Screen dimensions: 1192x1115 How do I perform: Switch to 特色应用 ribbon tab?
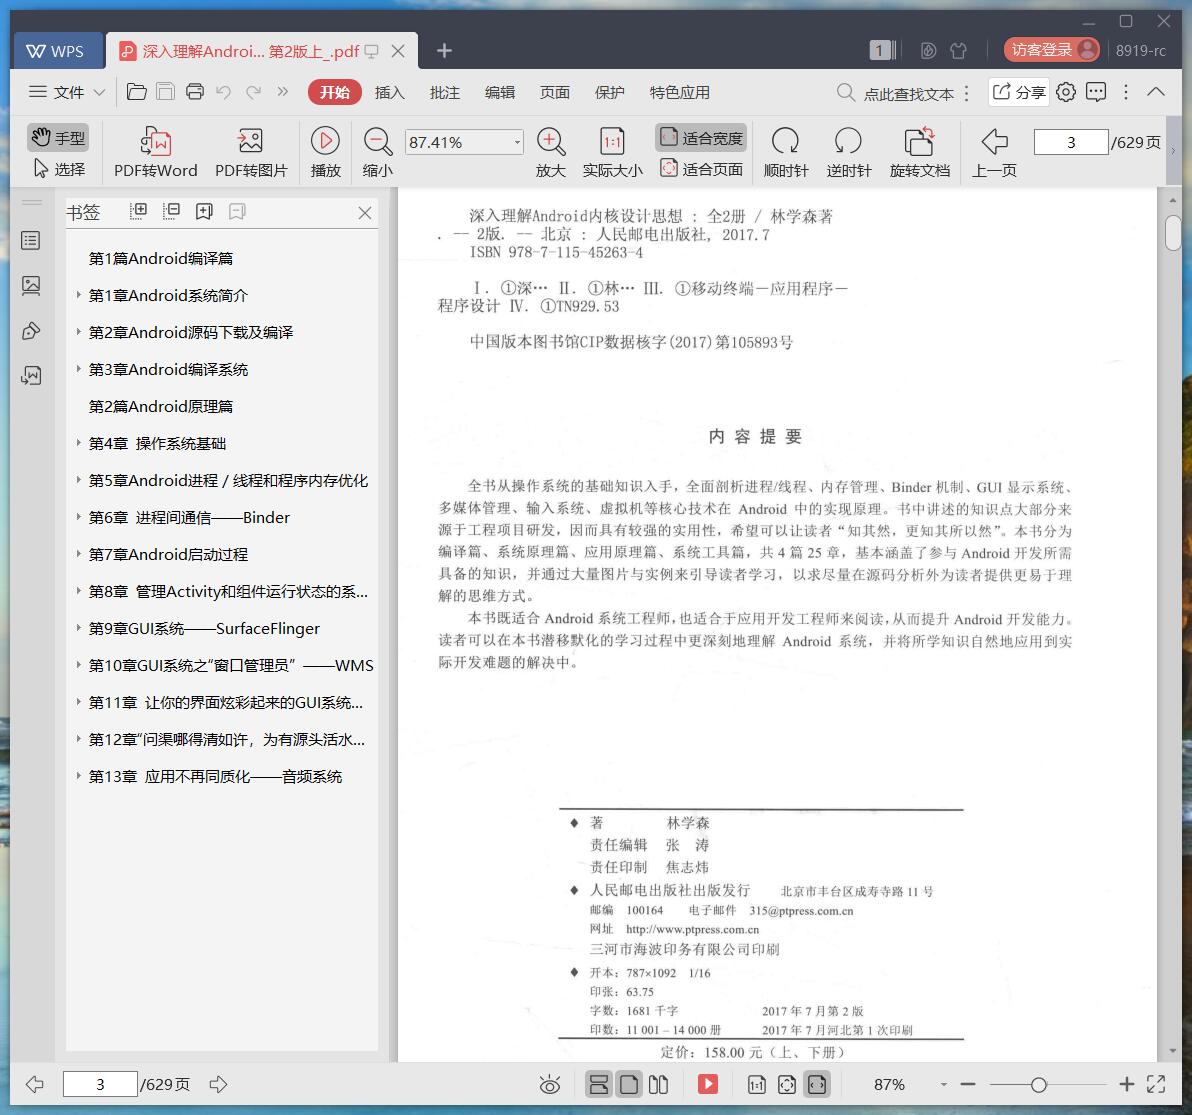coord(680,92)
